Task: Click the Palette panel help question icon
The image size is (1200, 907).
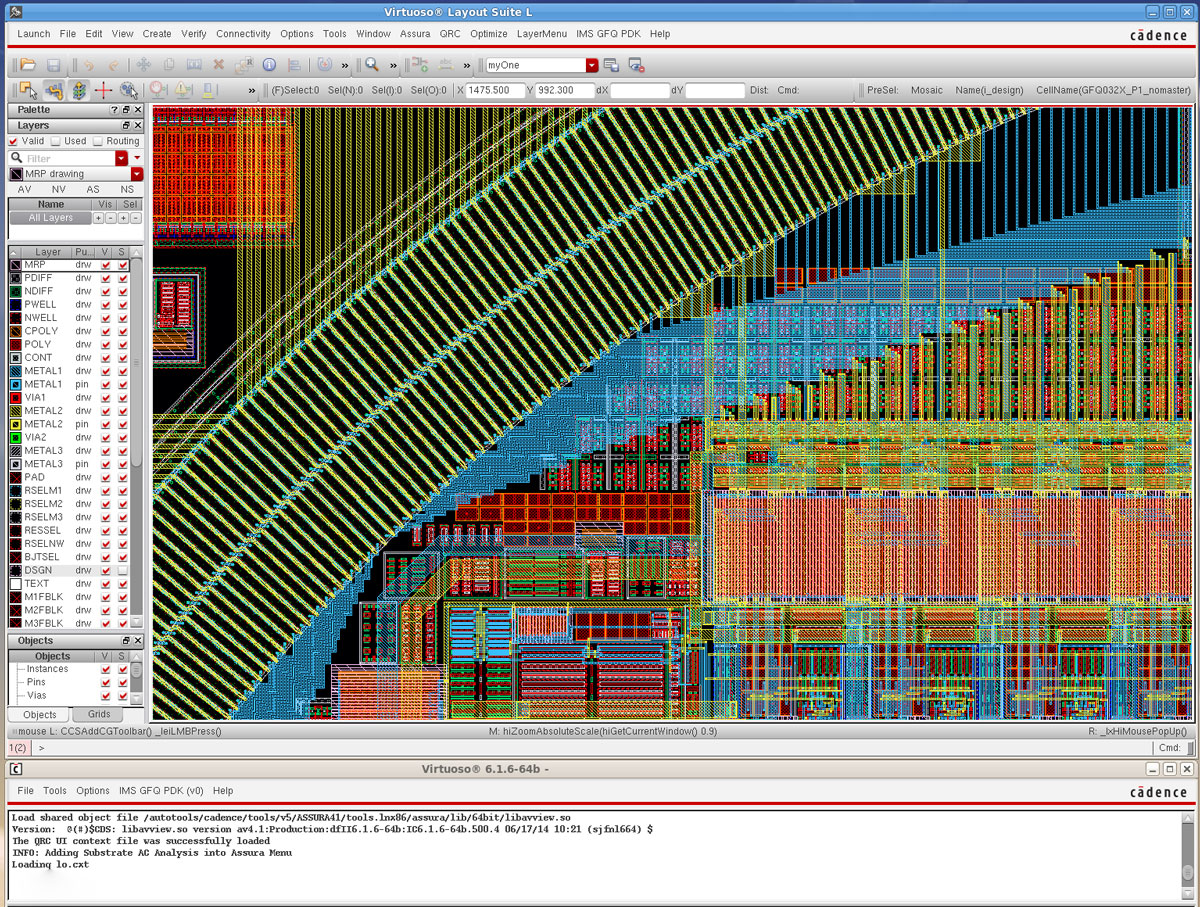Action: (115, 110)
